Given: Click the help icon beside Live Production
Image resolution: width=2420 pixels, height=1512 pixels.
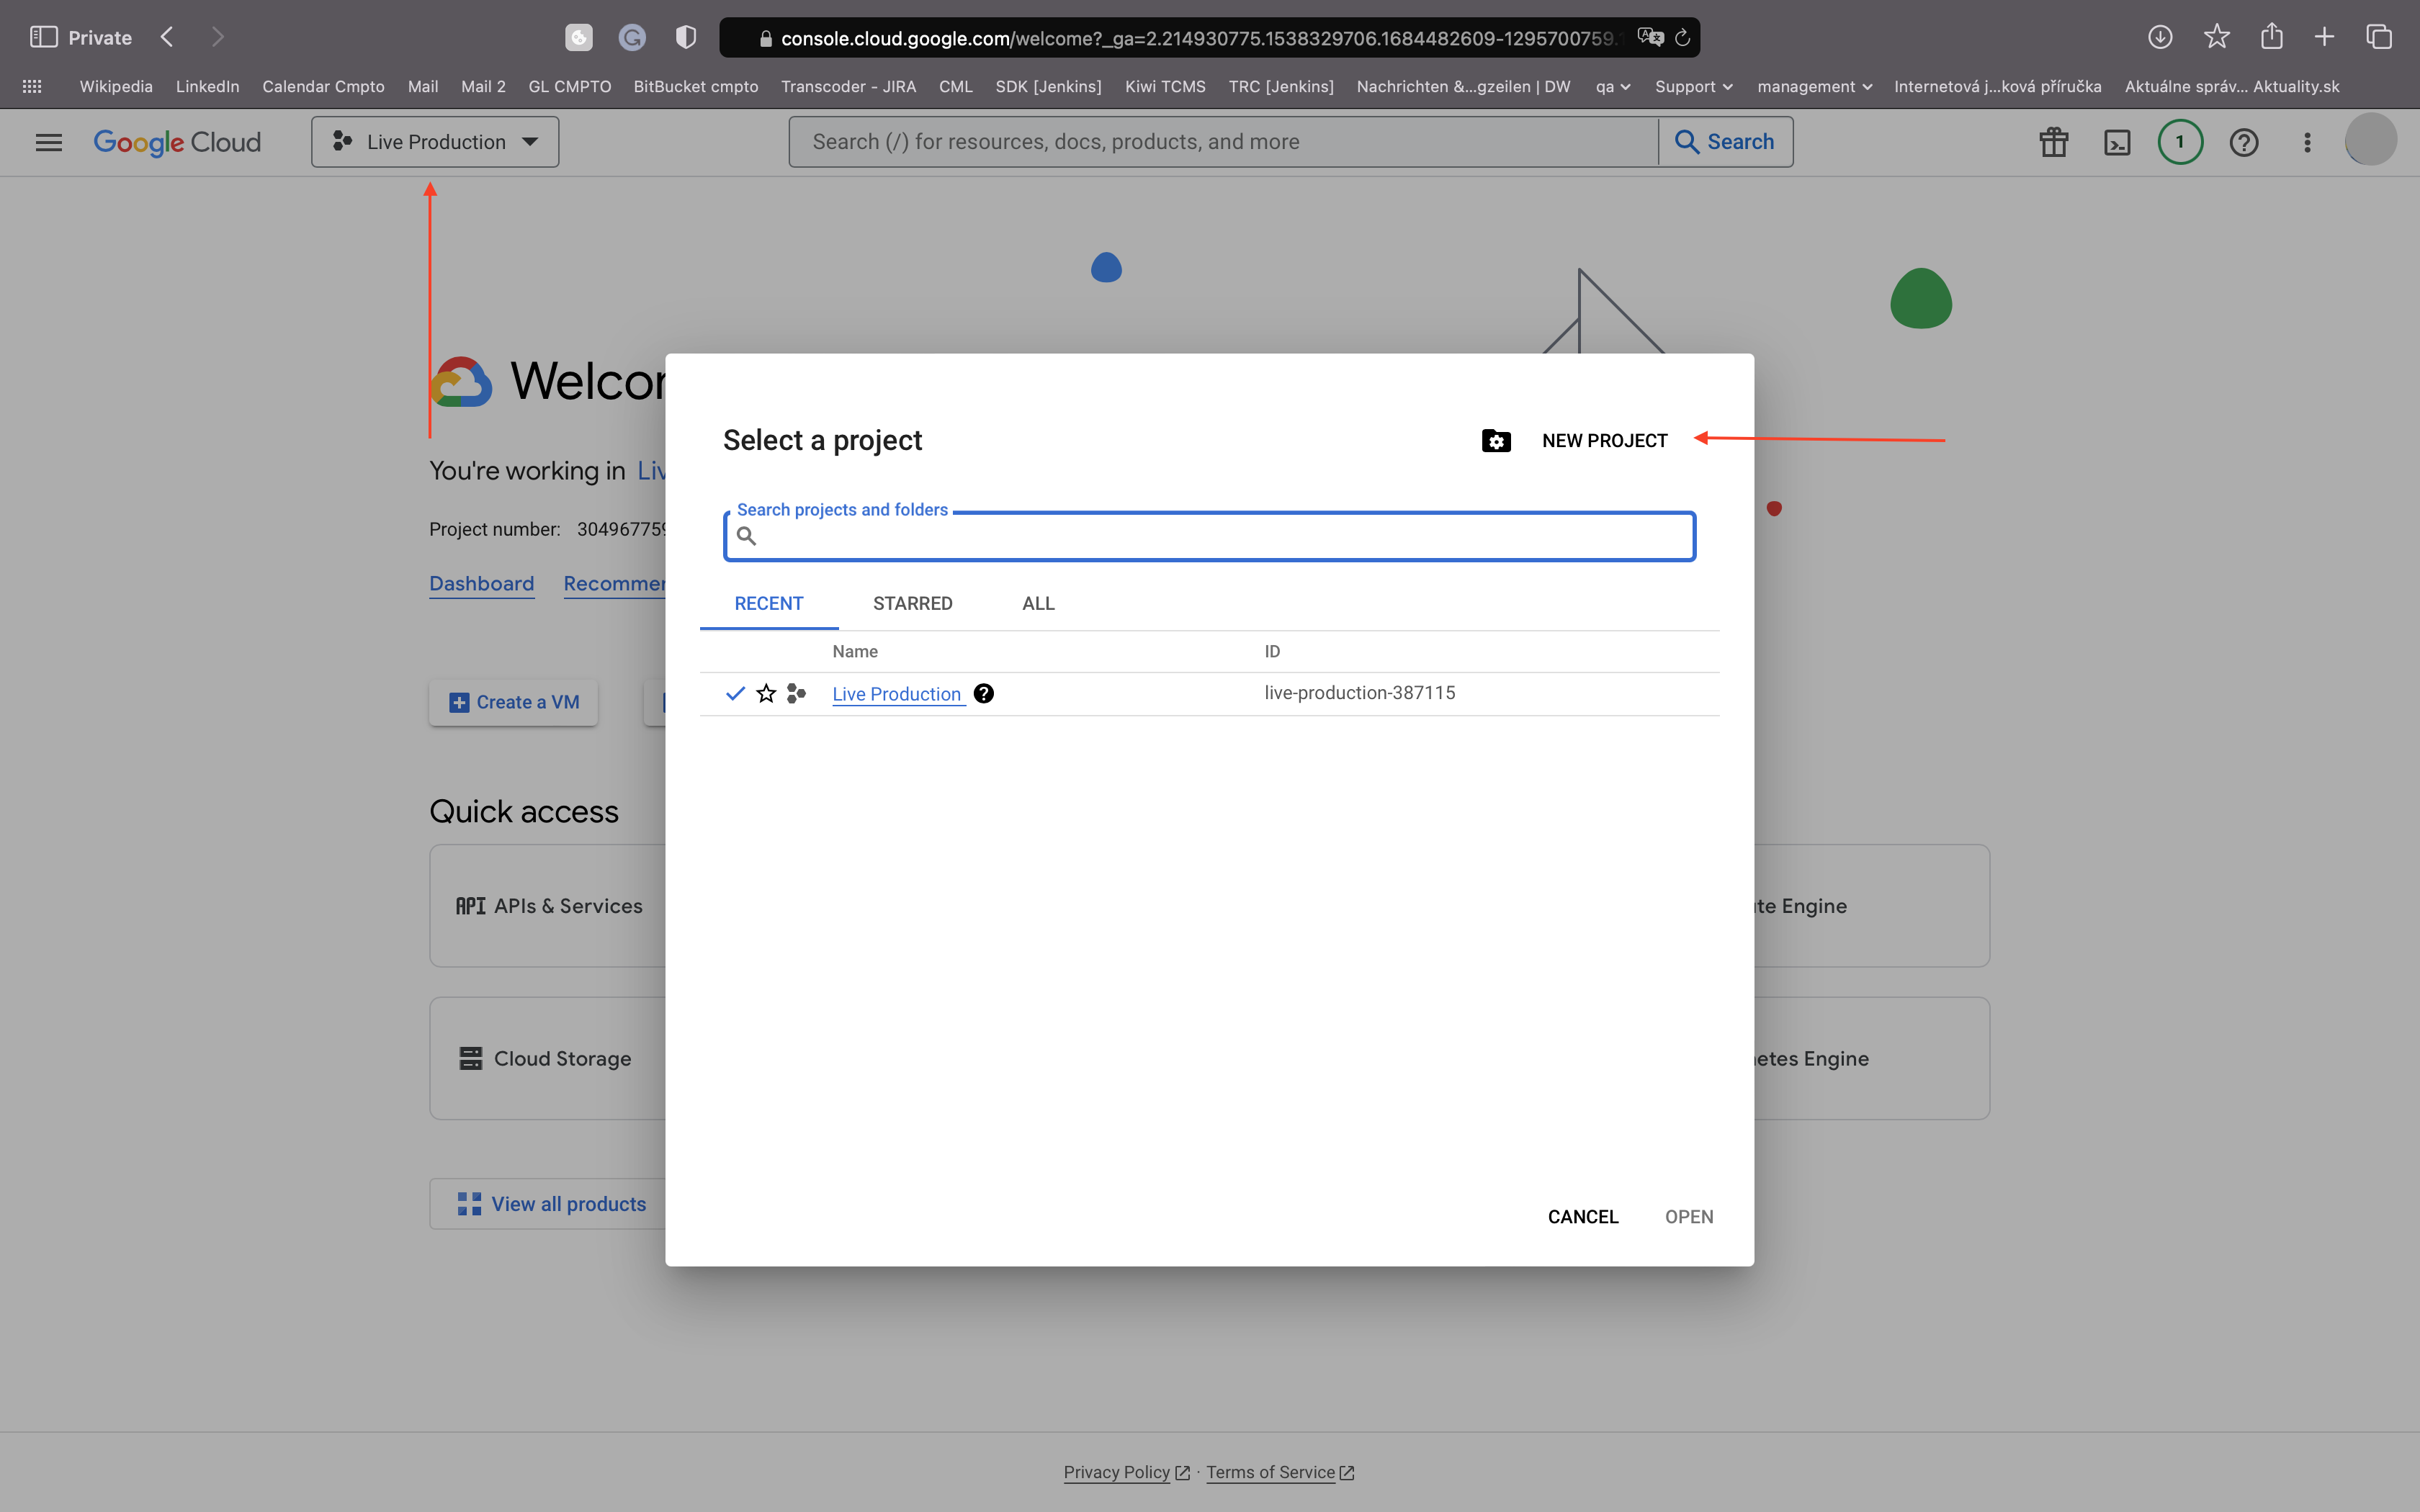Looking at the screenshot, I should coord(984,693).
